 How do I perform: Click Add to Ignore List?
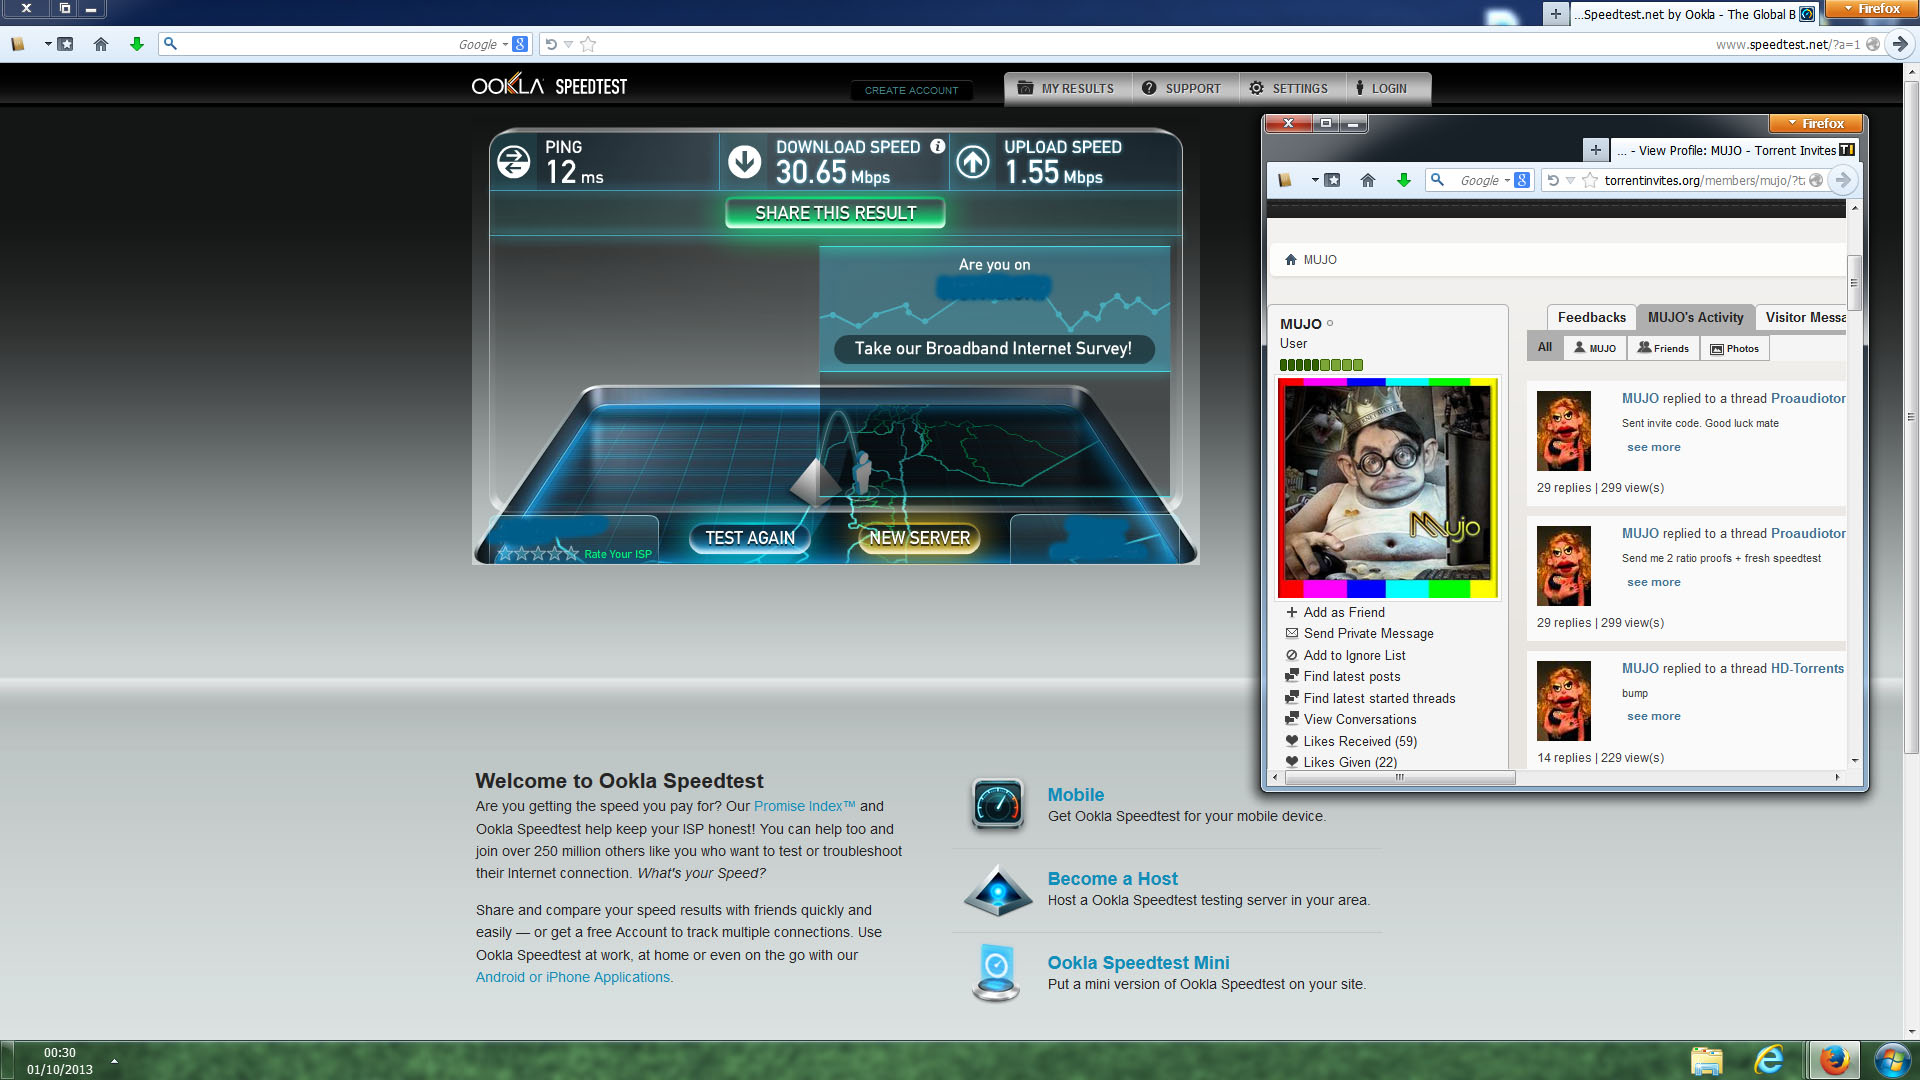click(x=1354, y=655)
